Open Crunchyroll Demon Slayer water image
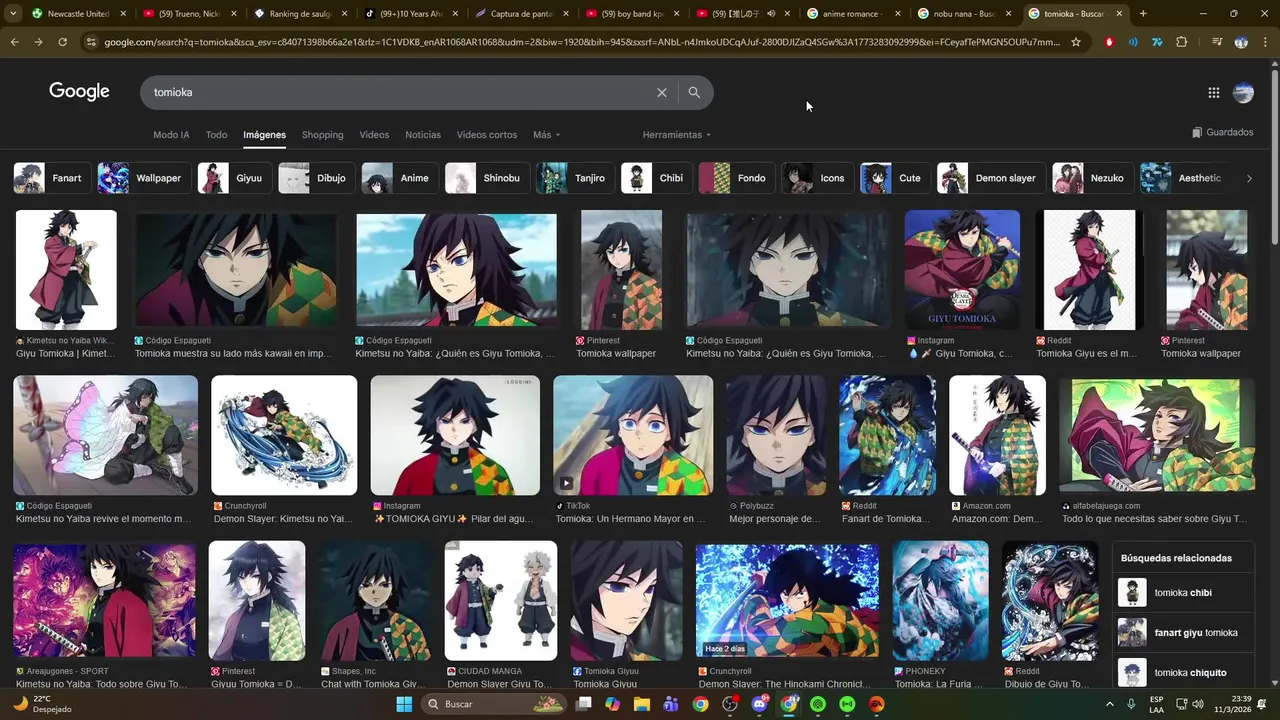The image size is (1280, 720). 284,435
